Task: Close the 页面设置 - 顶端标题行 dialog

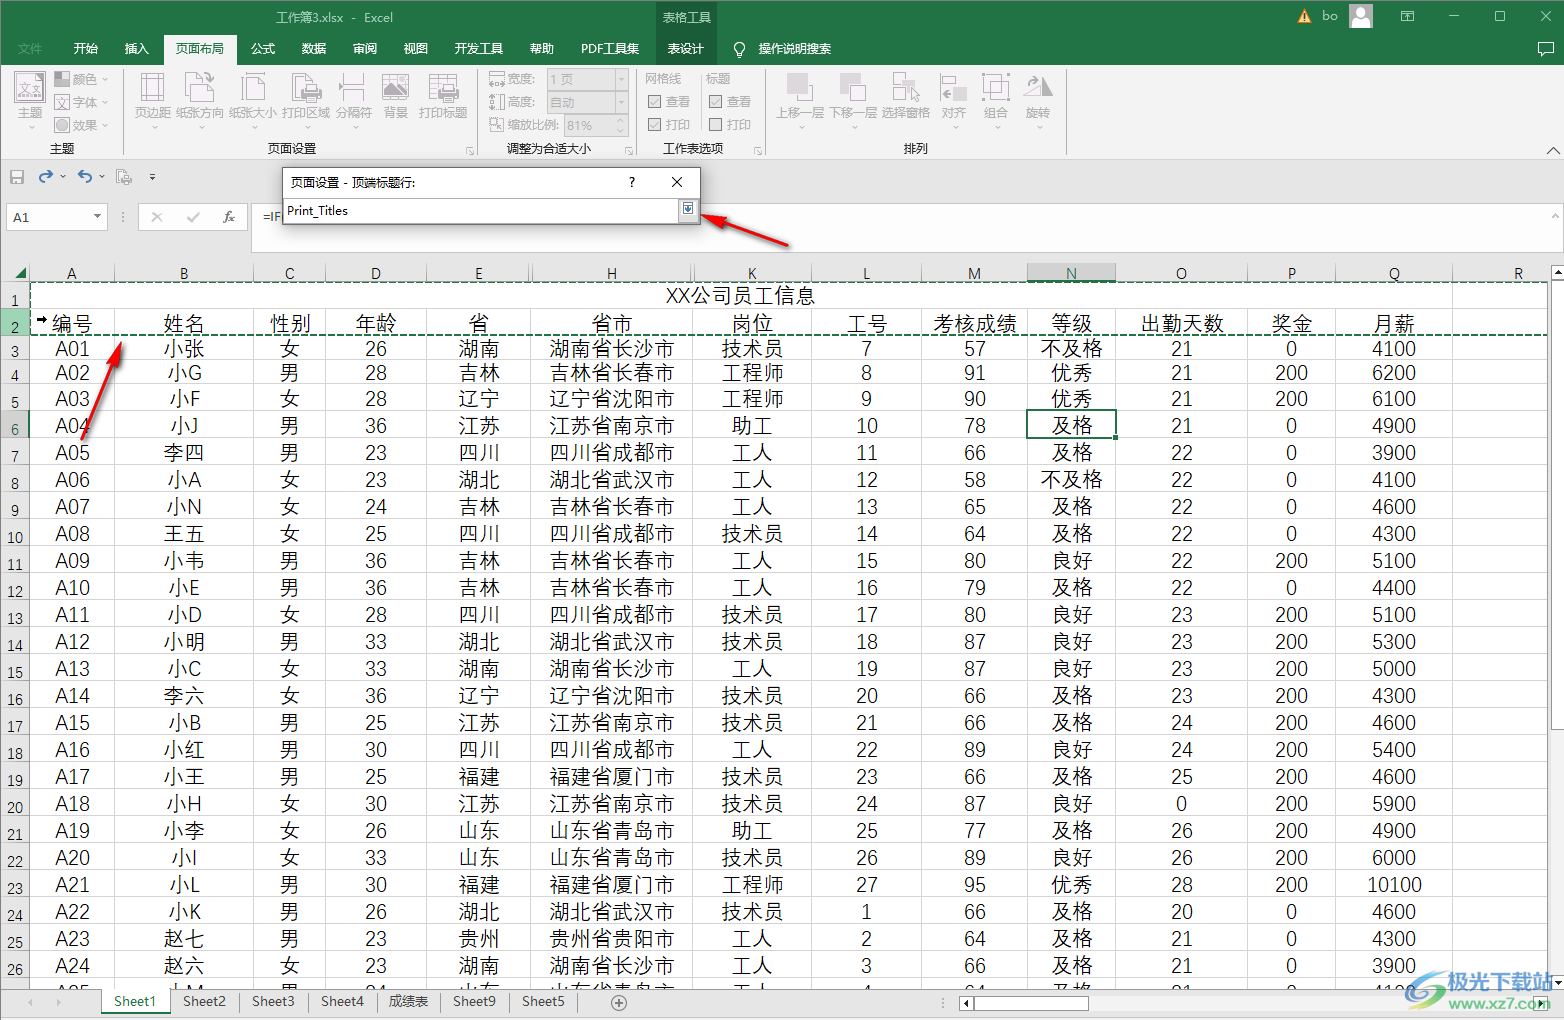Action: coord(677,182)
